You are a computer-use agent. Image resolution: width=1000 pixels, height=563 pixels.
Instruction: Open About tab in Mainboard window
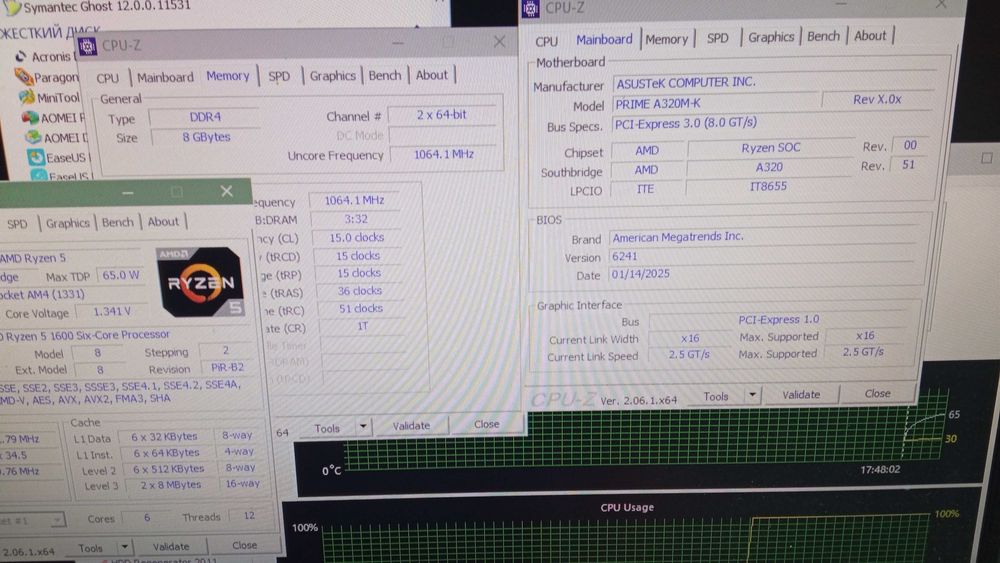(x=870, y=36)
